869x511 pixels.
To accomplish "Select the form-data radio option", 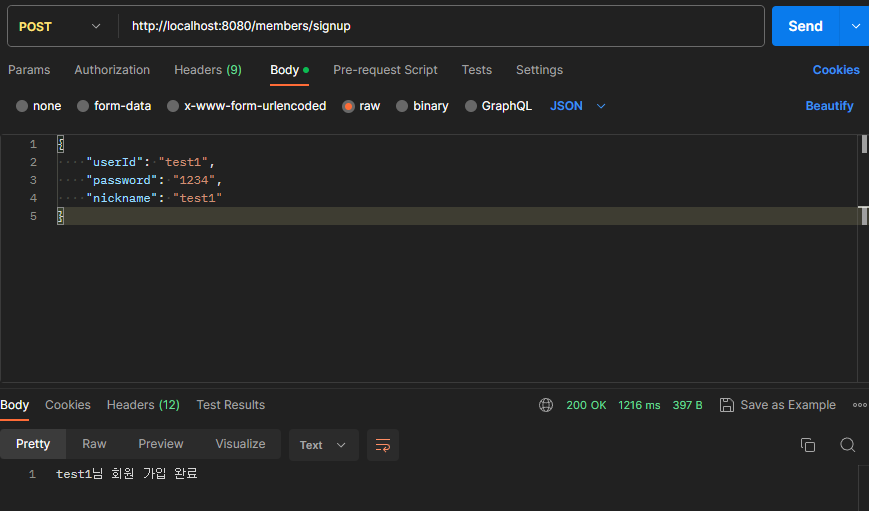I will (83, 106).
